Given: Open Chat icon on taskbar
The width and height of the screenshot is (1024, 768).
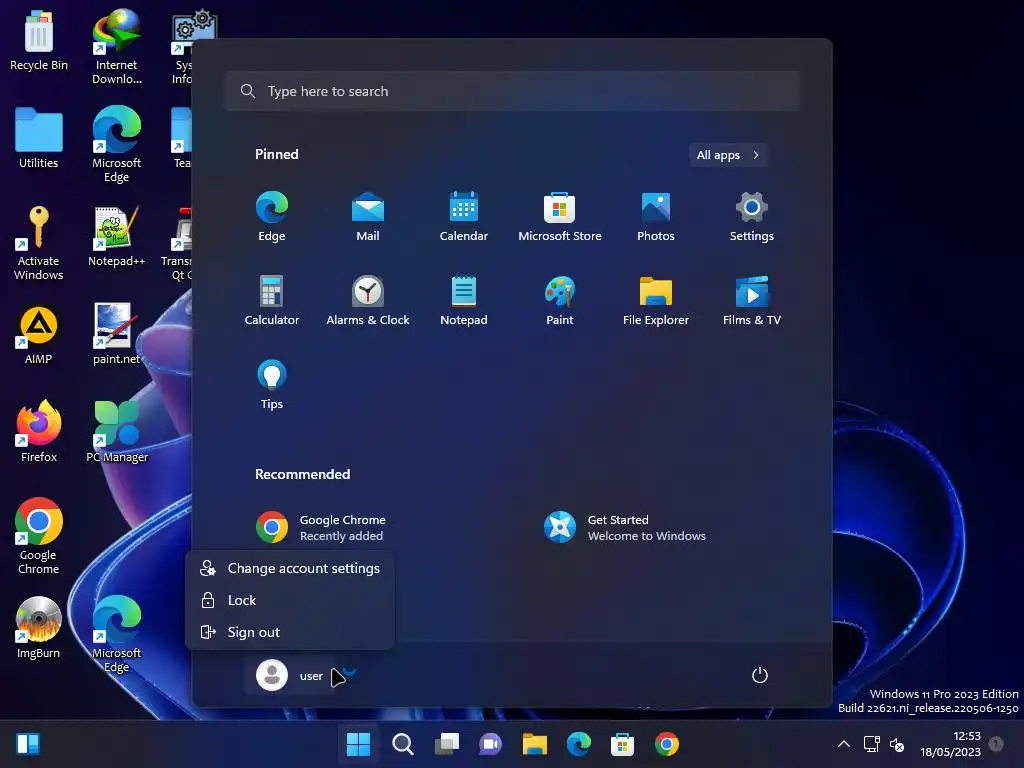Looking at the screenshot, I should click(x=490, y=744).
